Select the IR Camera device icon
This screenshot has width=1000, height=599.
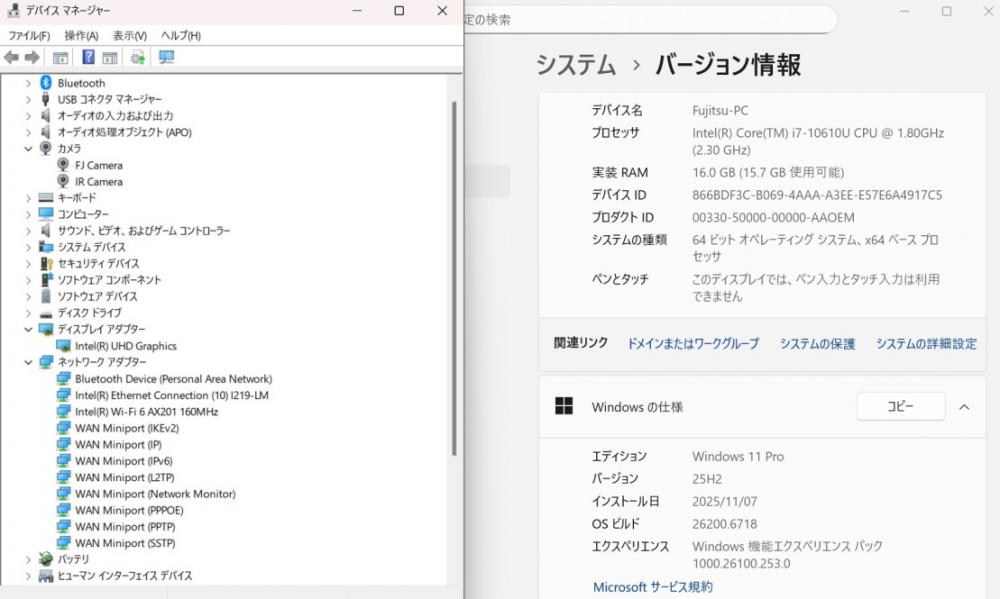click(x=63, y=181)
